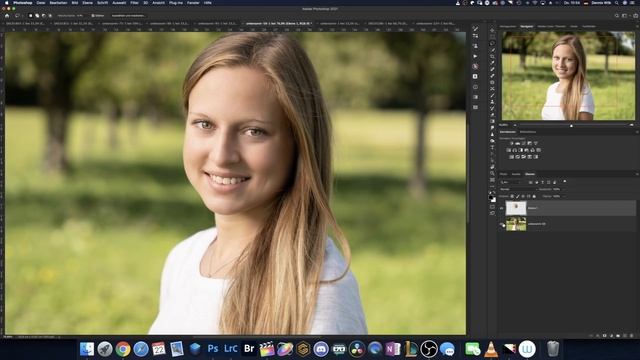Click the Weiche Kante input field

(80, 16)
